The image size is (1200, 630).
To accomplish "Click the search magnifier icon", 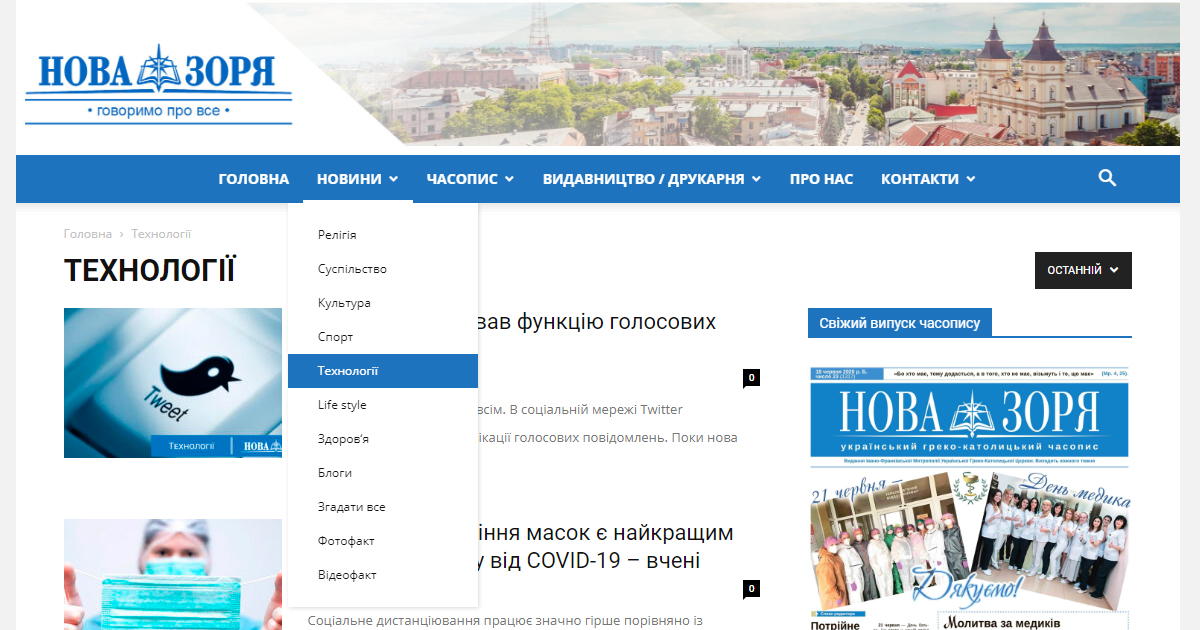I will [1107, 178].
